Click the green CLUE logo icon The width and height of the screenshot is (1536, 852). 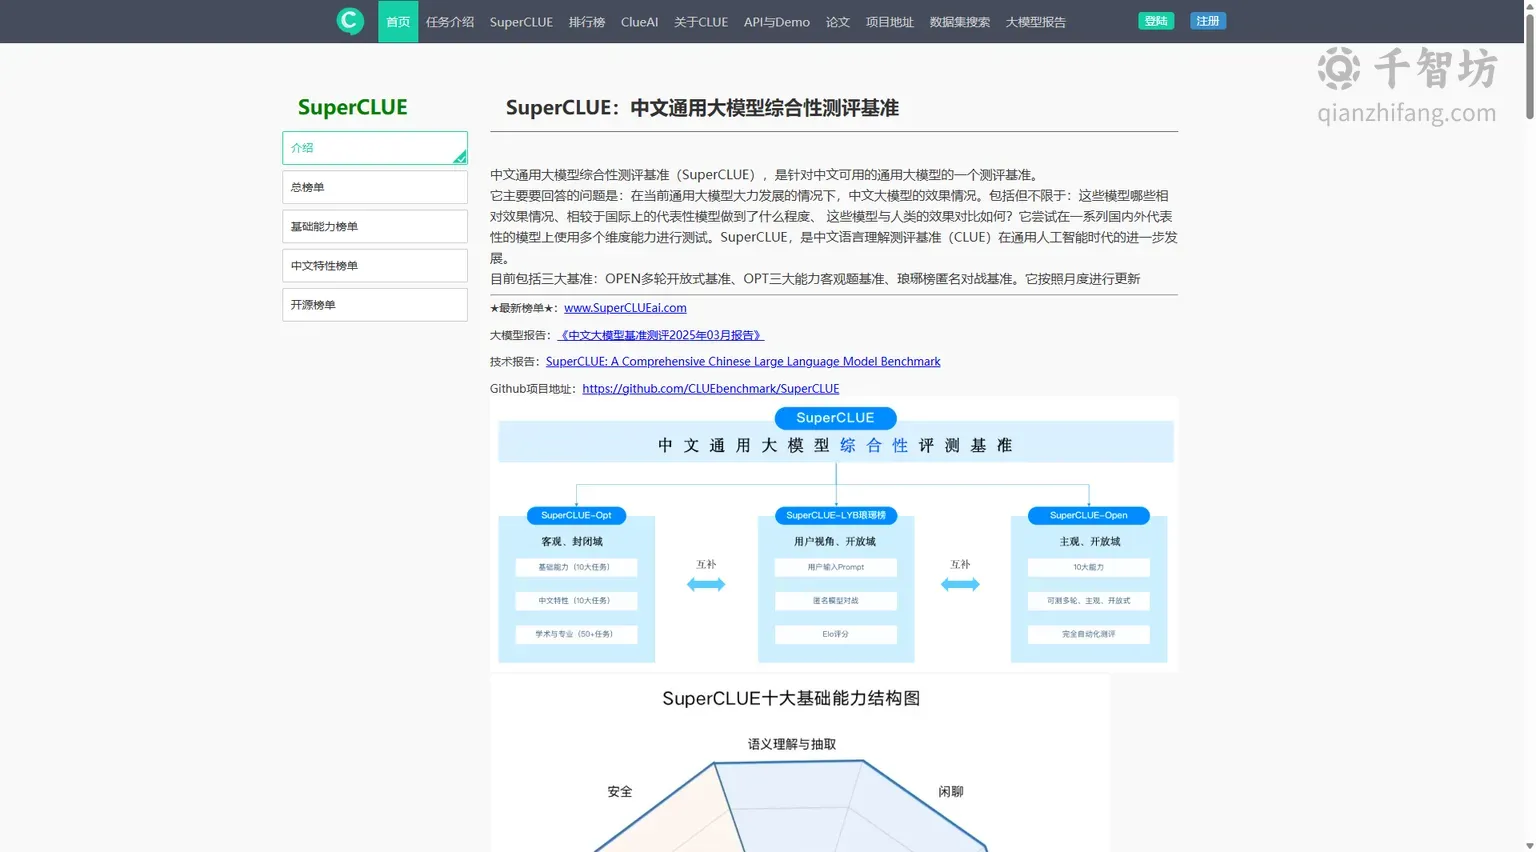pos(350,20)
